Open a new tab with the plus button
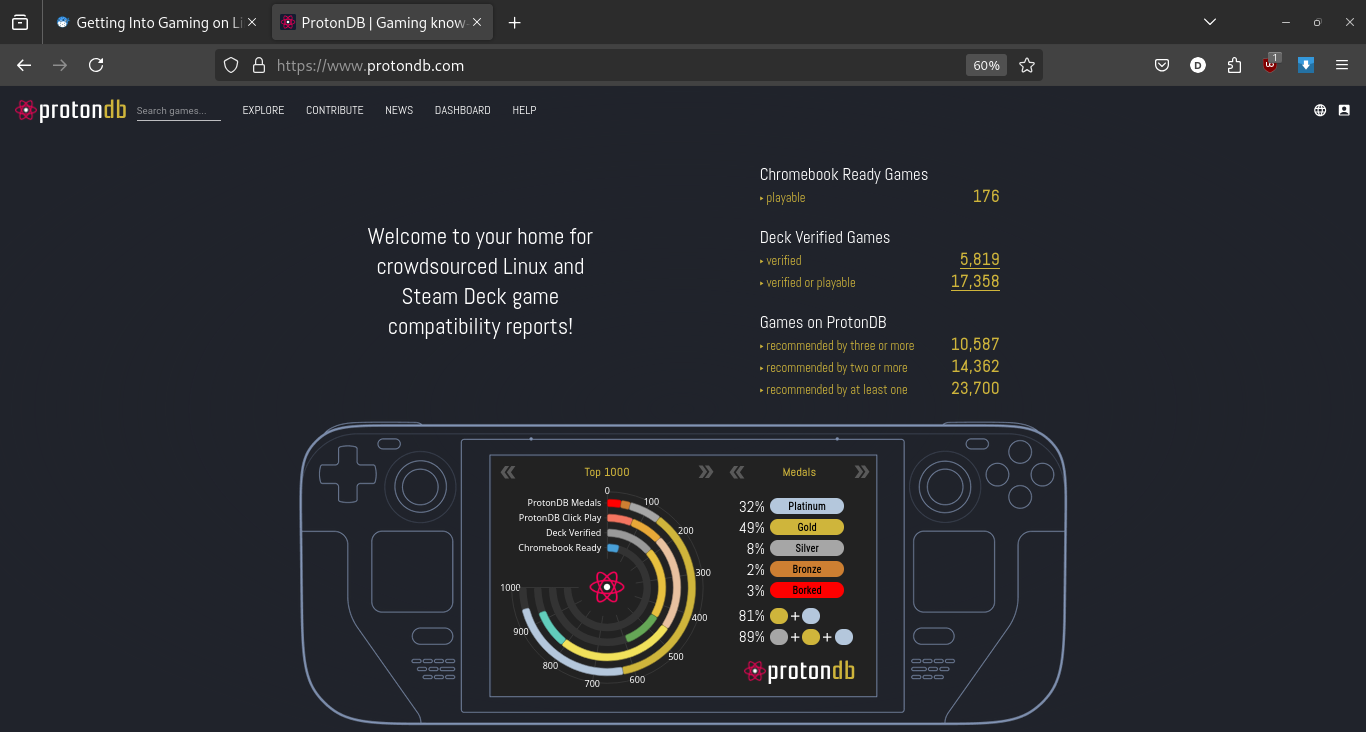This screenshot has width=1366, height=732. point(515,22)
